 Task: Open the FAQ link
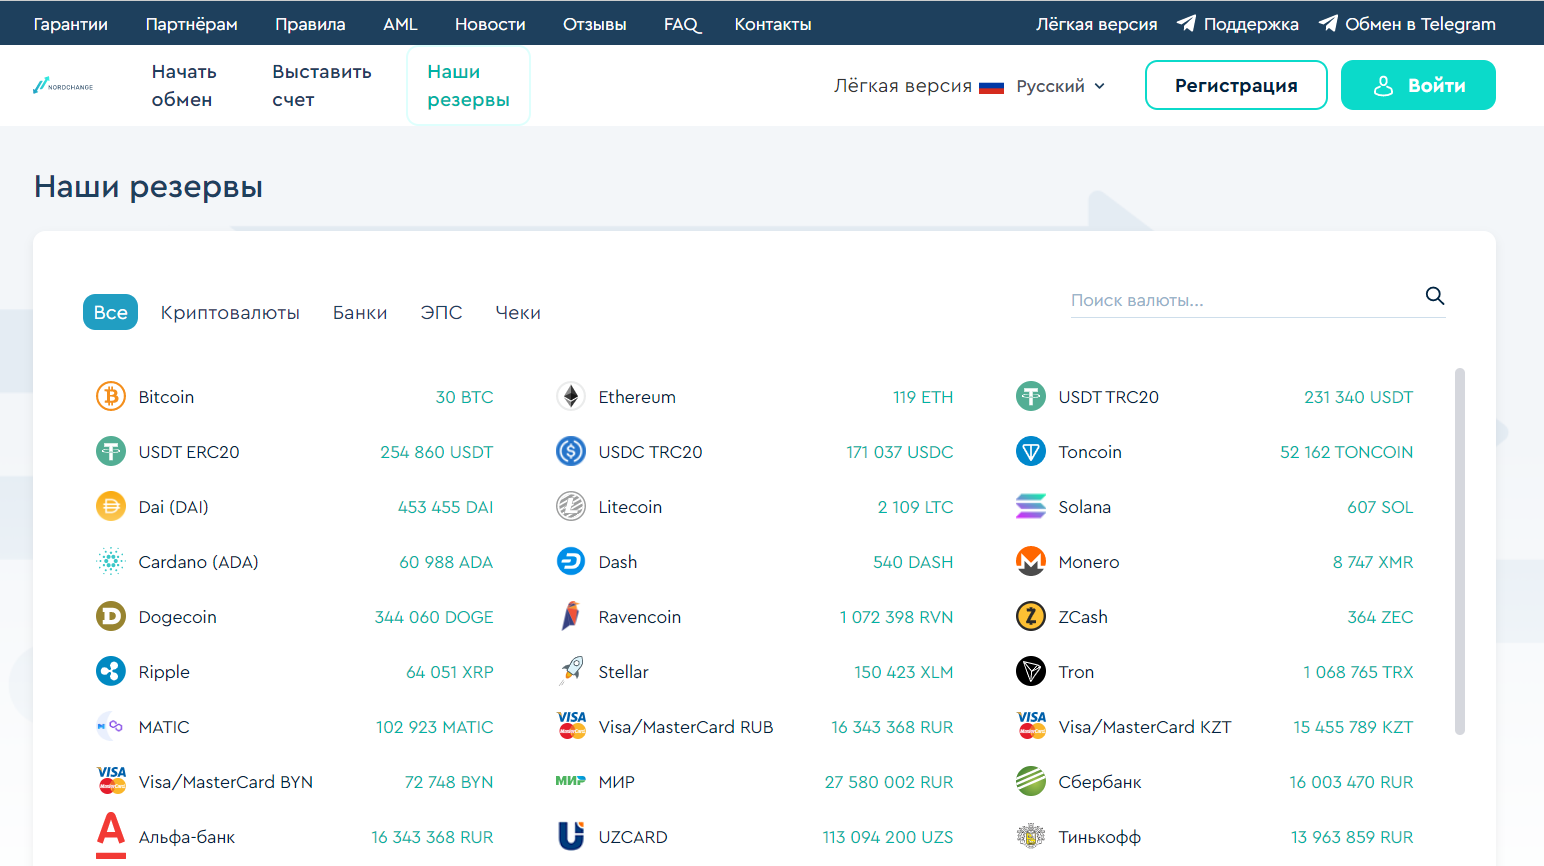pyautogui.click(x=682, y=24)
